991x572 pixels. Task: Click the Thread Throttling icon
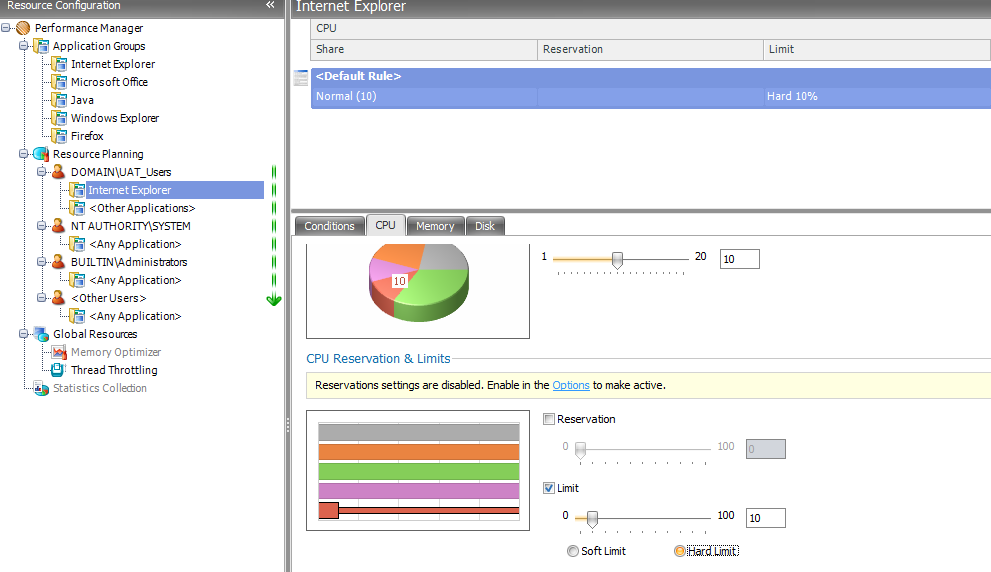59,370
